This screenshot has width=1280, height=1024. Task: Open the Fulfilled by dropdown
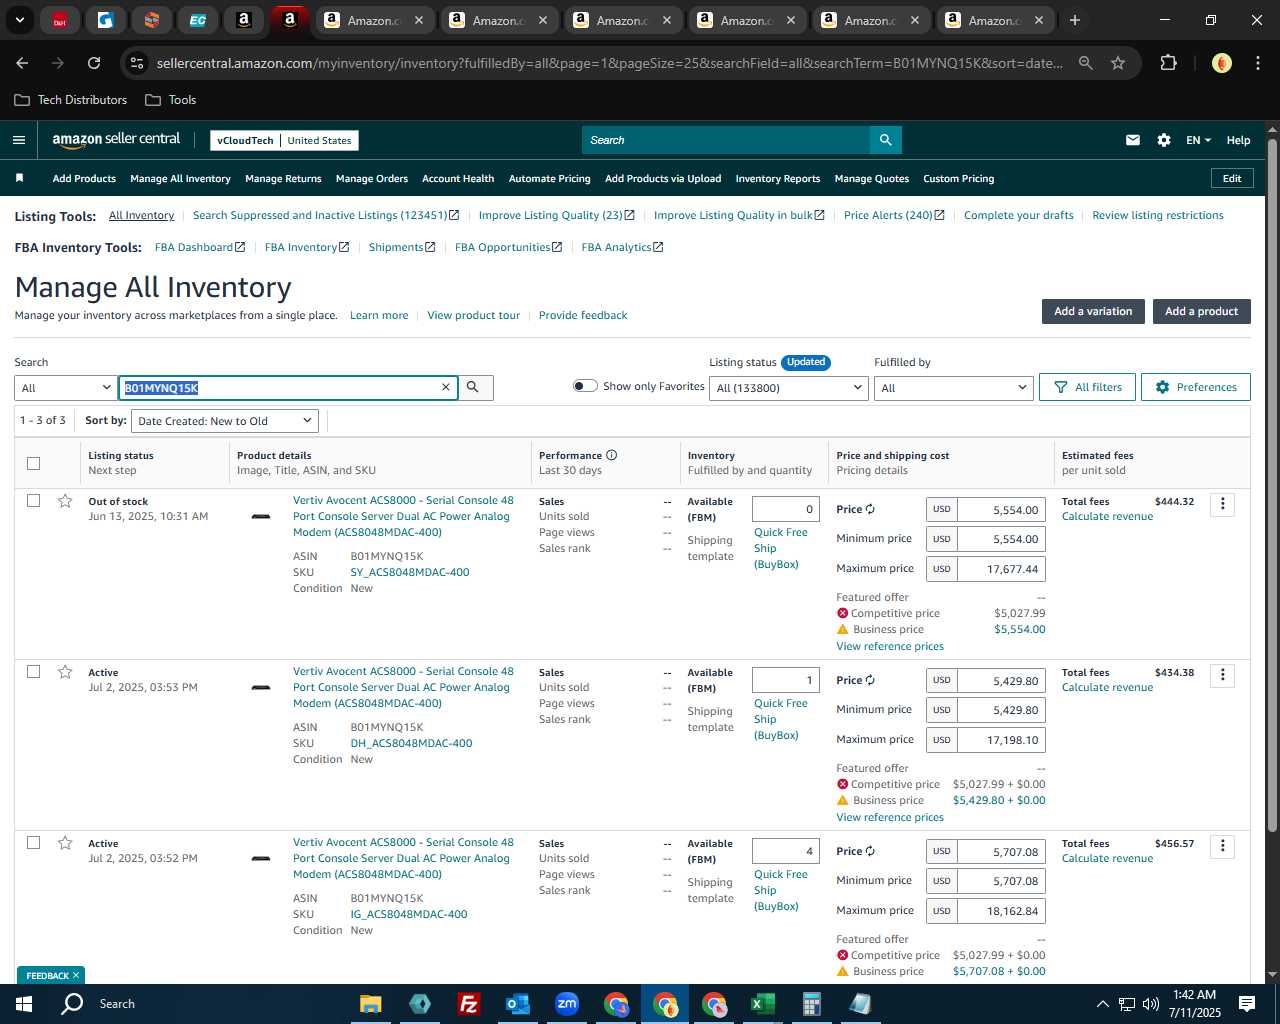pyautogui.click(x=953, y=388)
